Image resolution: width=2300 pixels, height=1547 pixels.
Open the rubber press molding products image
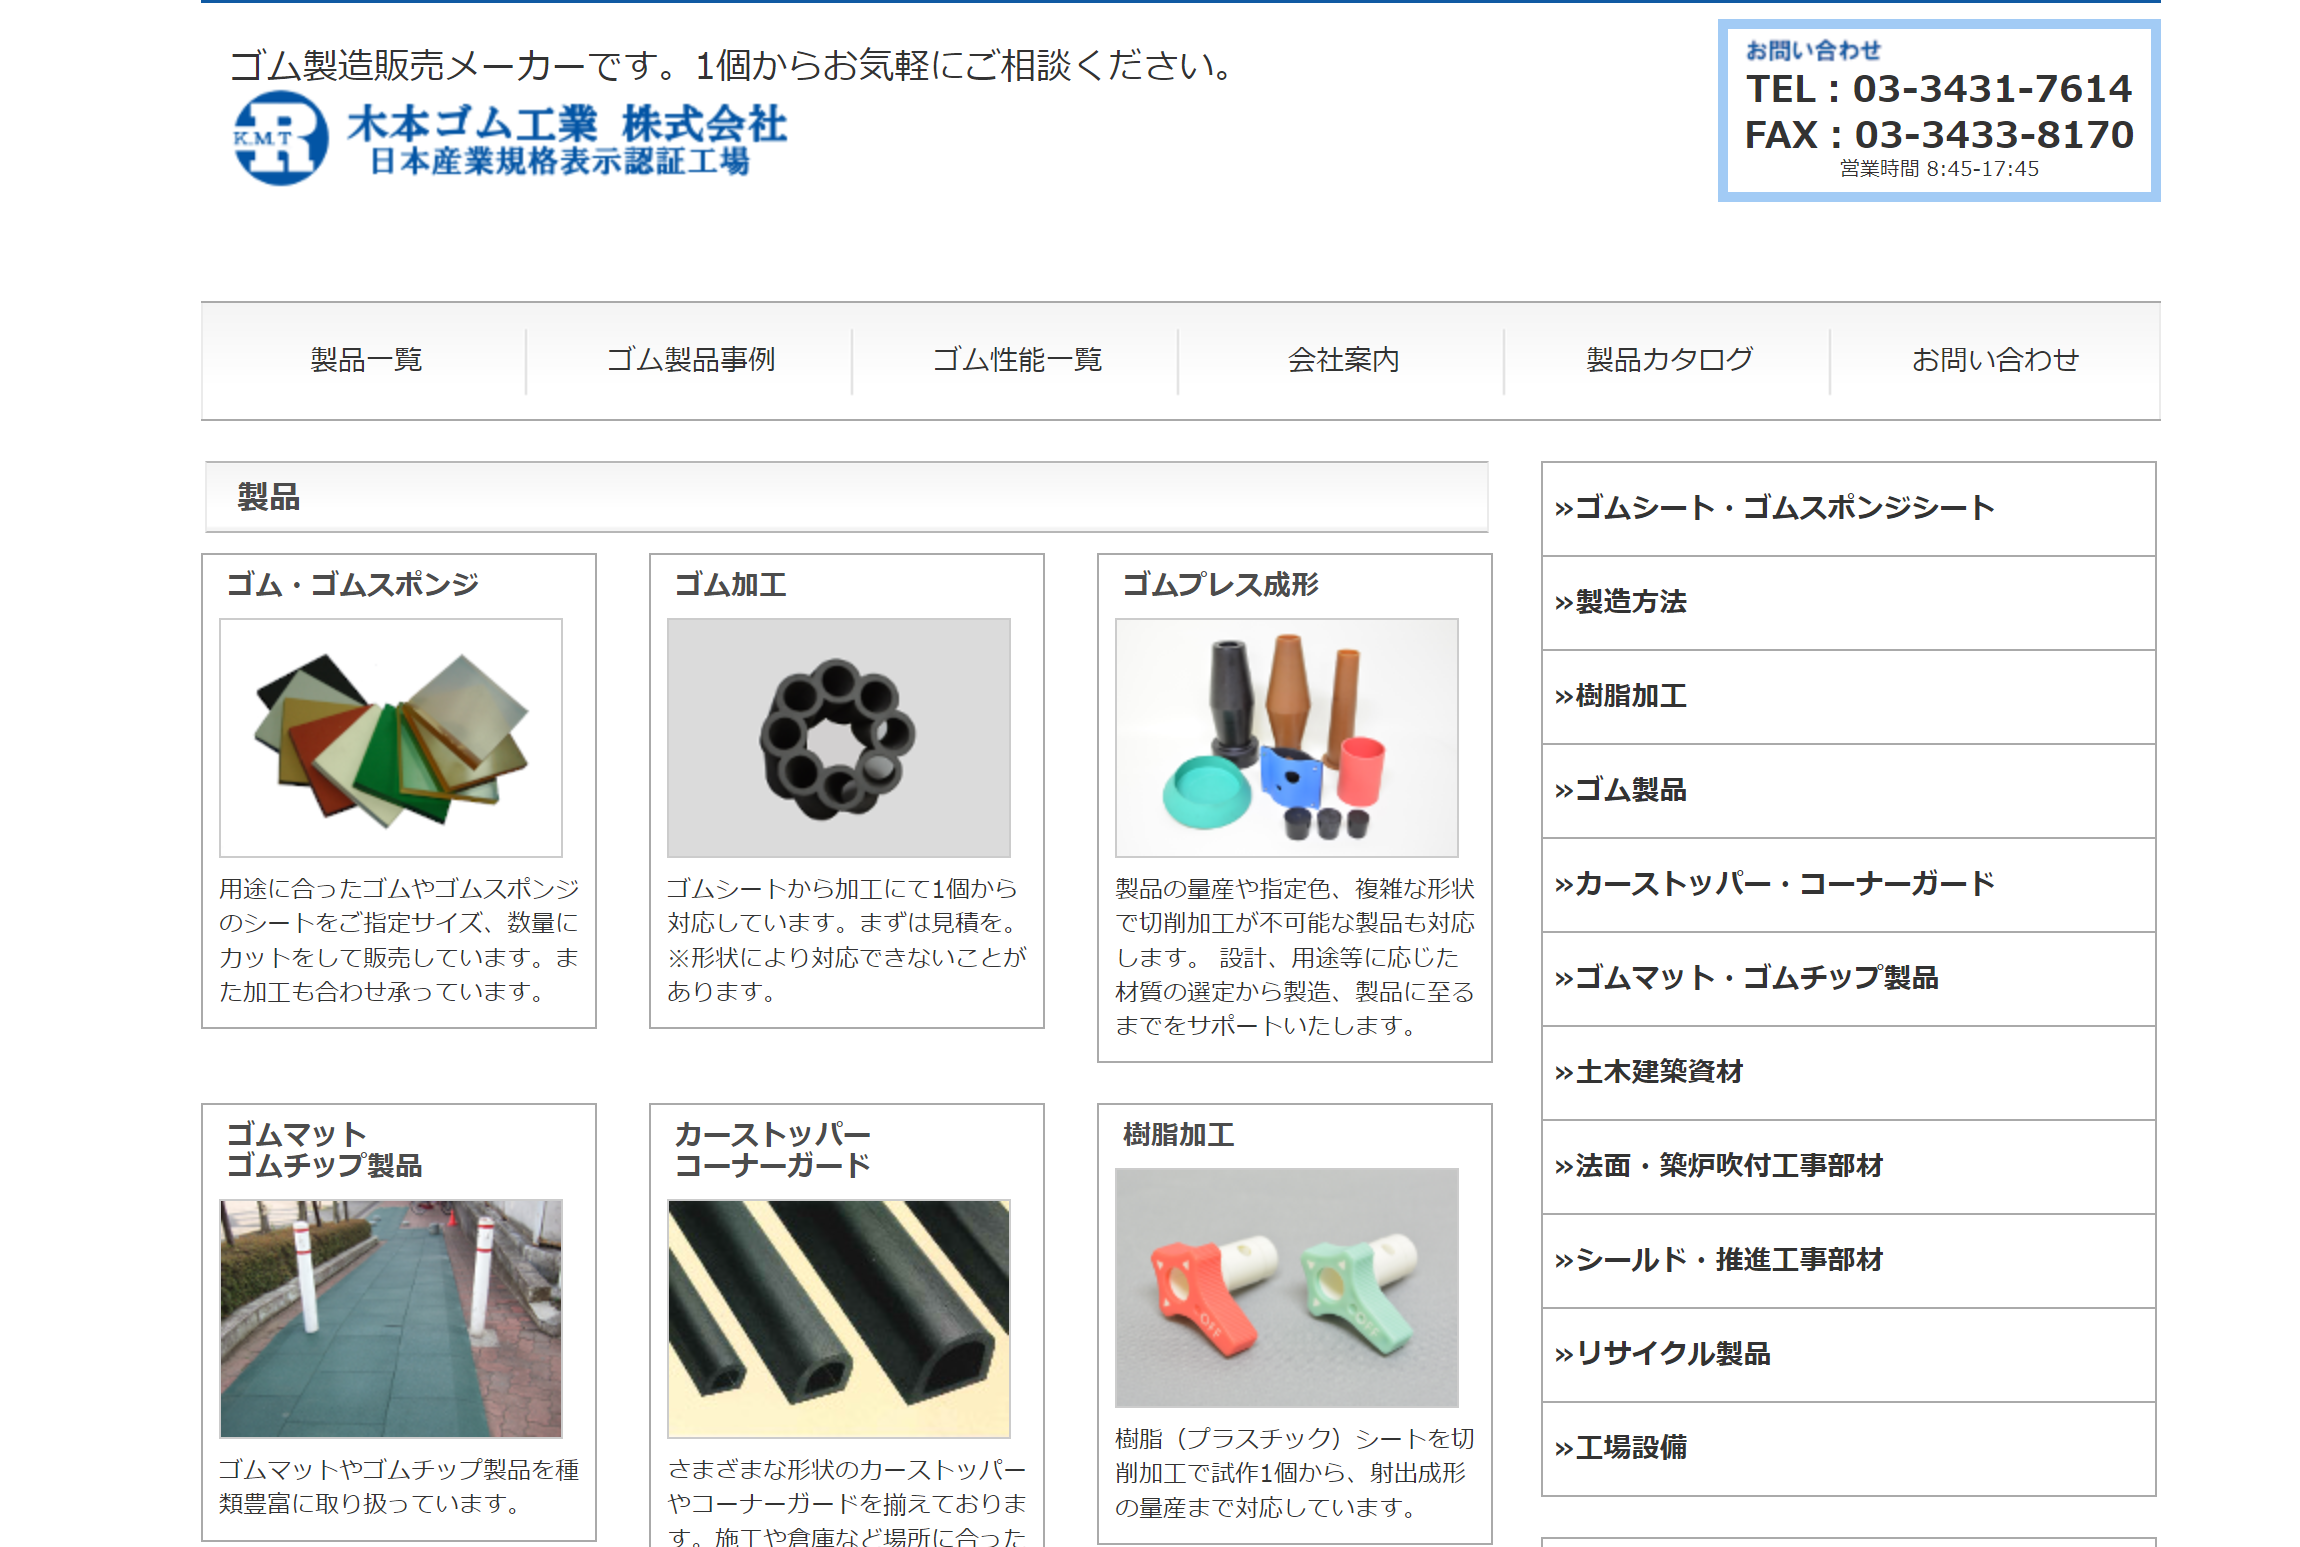(1287, 738)
